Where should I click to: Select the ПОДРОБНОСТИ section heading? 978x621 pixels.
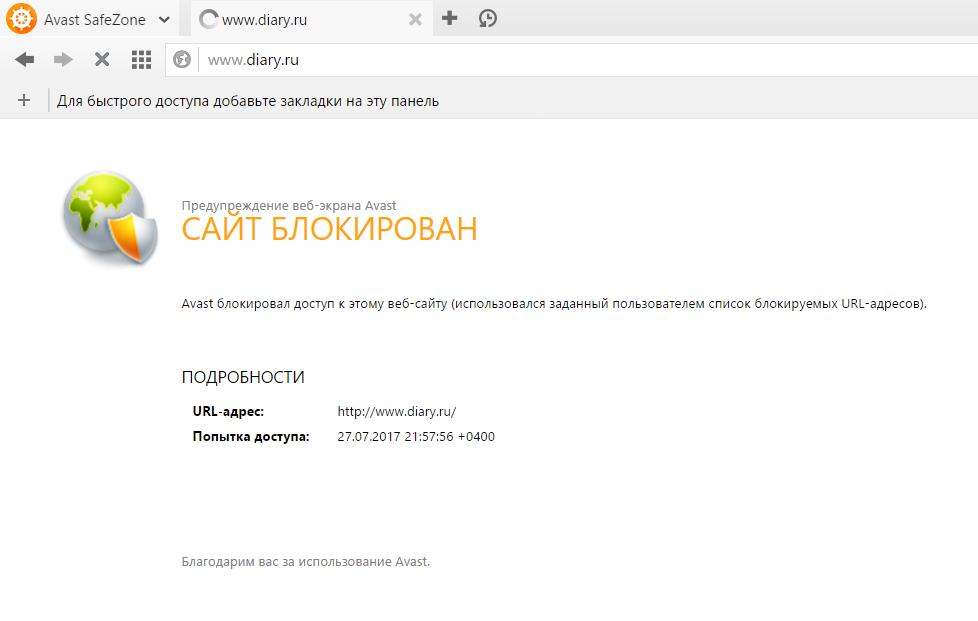tap(242, 377)
